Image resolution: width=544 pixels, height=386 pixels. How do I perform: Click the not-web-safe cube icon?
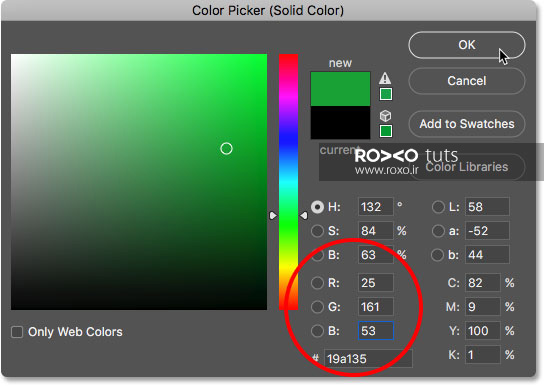pos(385,115)
